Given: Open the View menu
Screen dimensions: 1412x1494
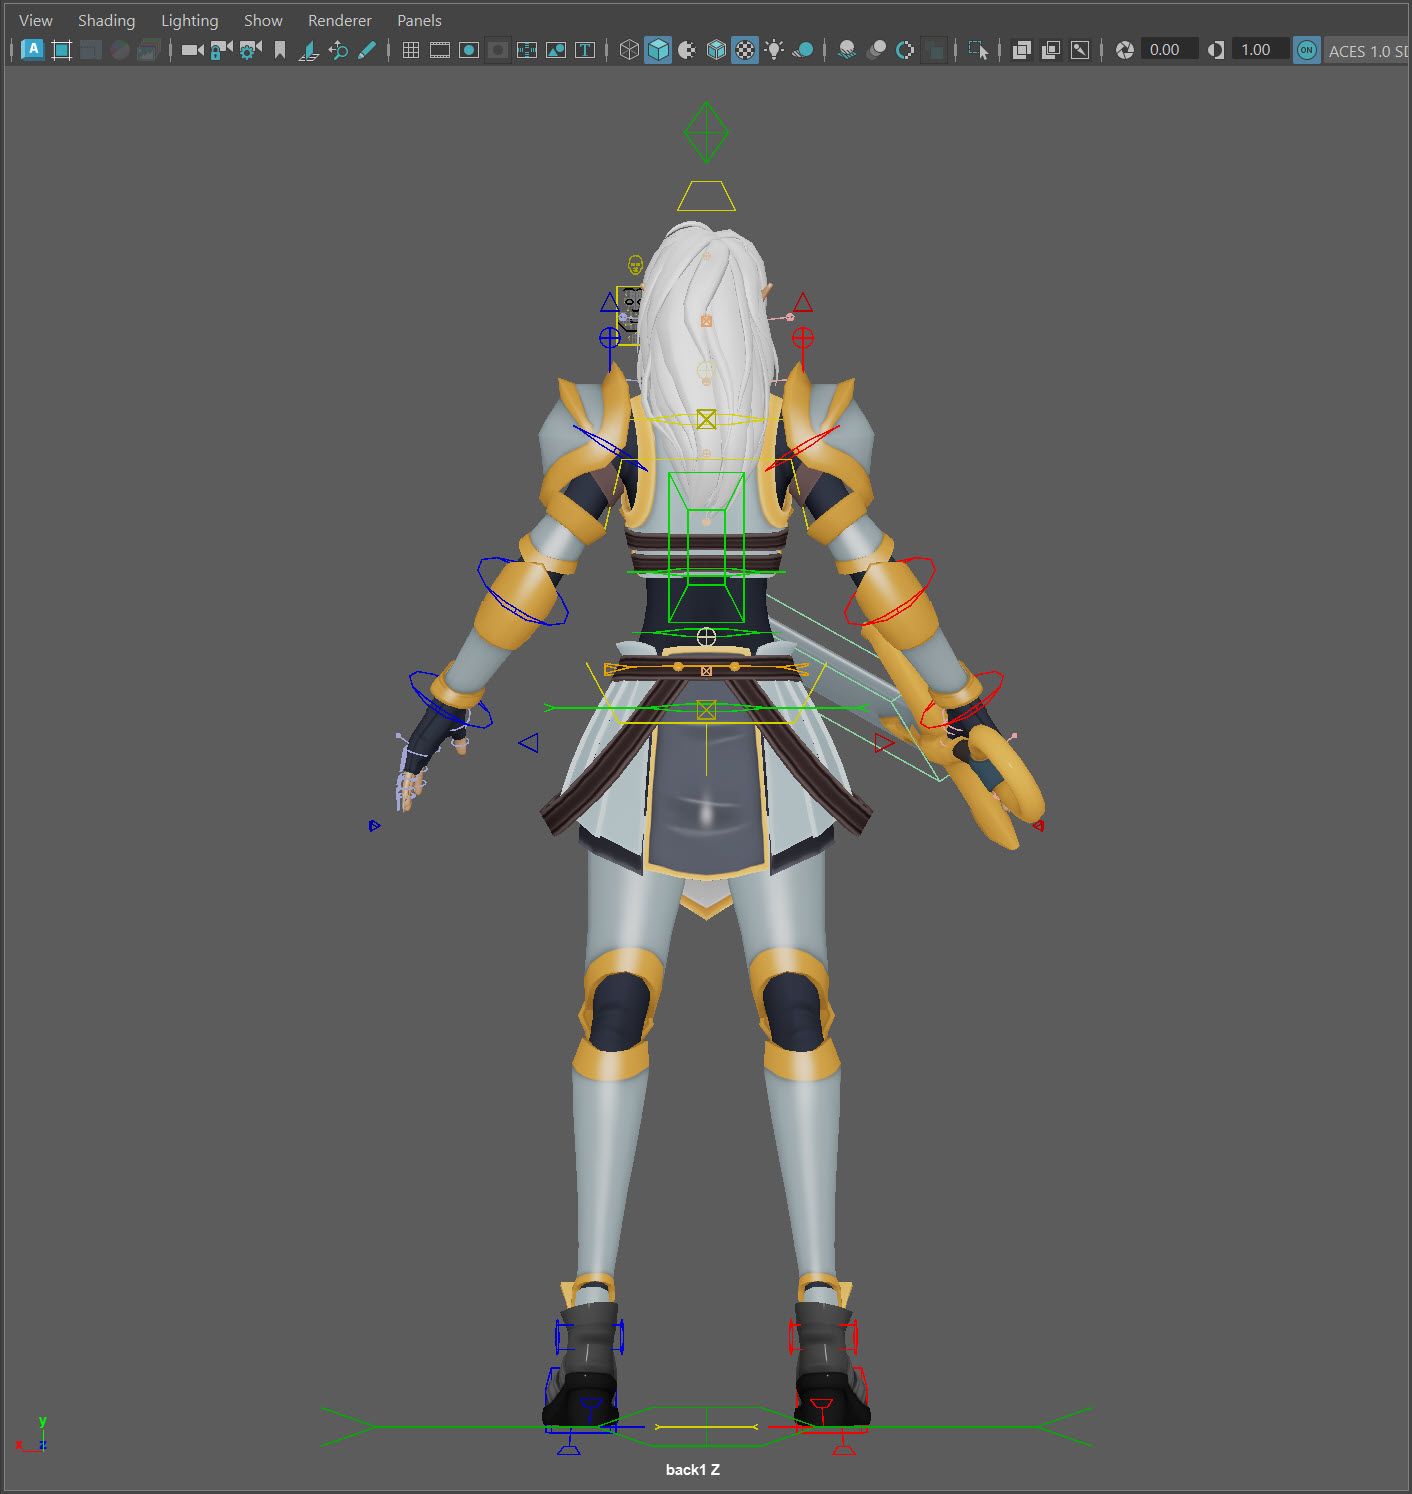Looking at the screenshot, I should [36, 20].
